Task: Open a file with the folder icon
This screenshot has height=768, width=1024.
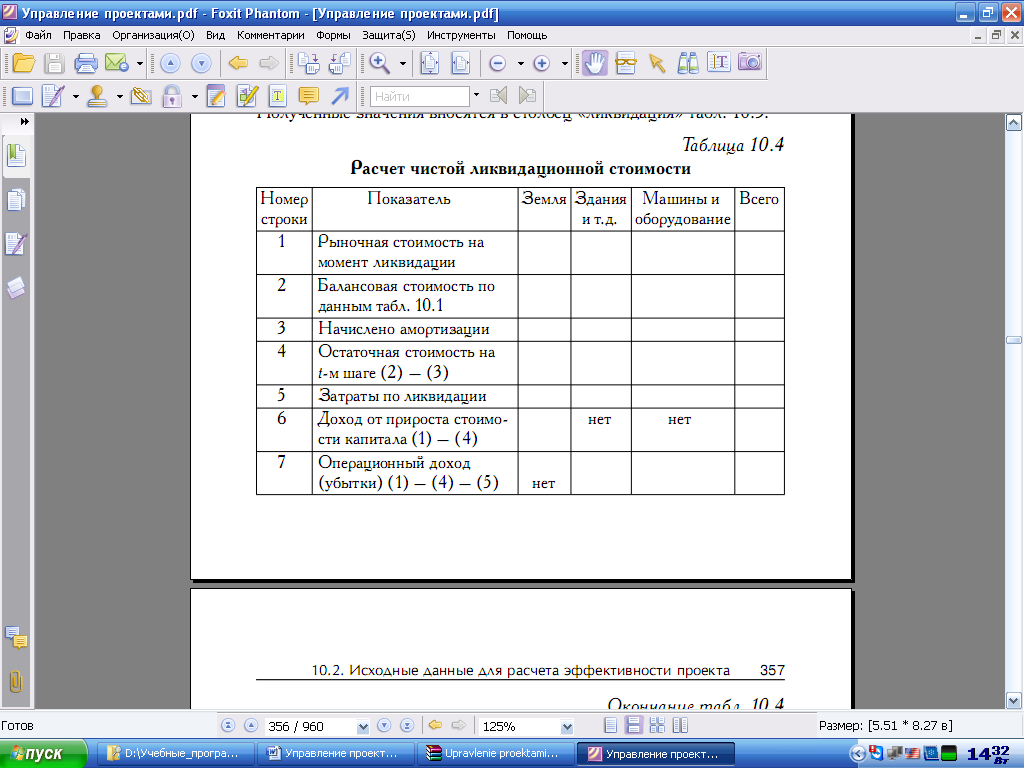Action: 24,63
